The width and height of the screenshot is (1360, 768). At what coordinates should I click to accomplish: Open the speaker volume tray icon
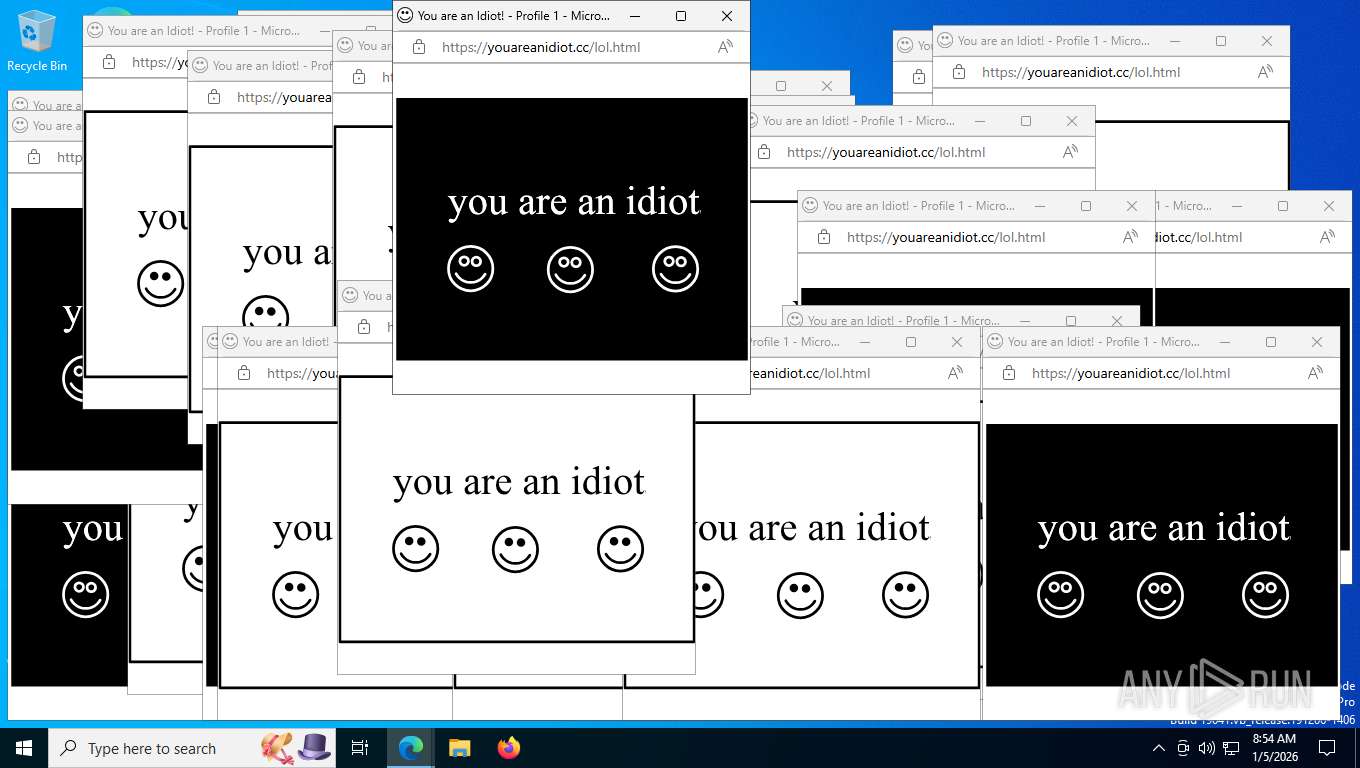click(x=1206, y=748)
